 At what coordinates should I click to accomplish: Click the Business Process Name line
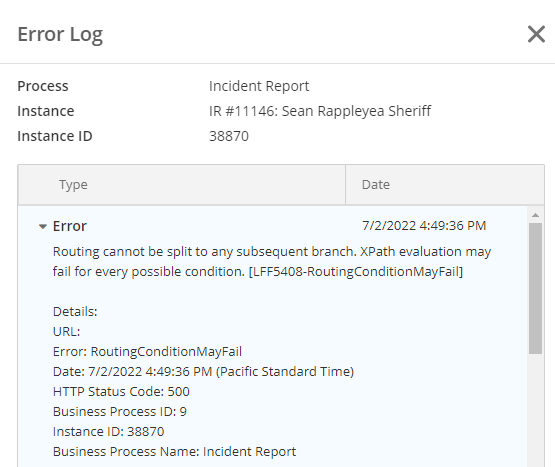coord(174,451)
